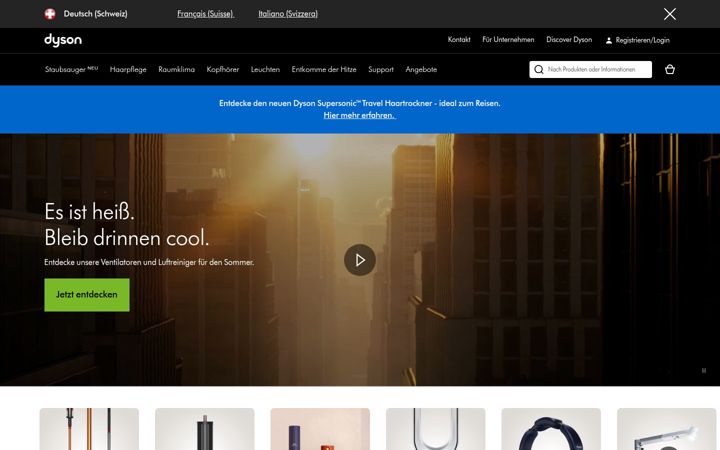Open Entkomme der Hitze menu item
The width and height of the screenshot is (720, 450).
click(x=324, y=69)
